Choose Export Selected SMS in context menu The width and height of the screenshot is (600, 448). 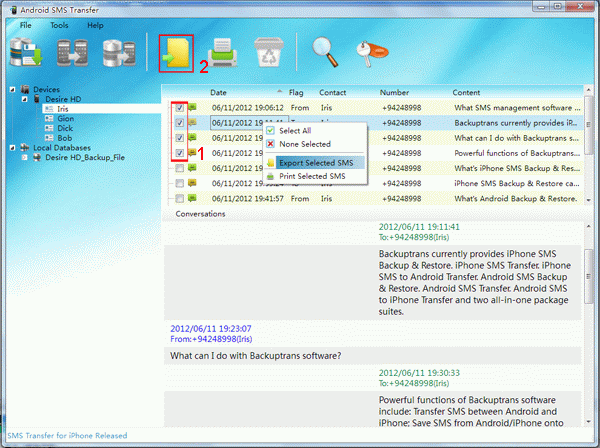coord(315,163)
